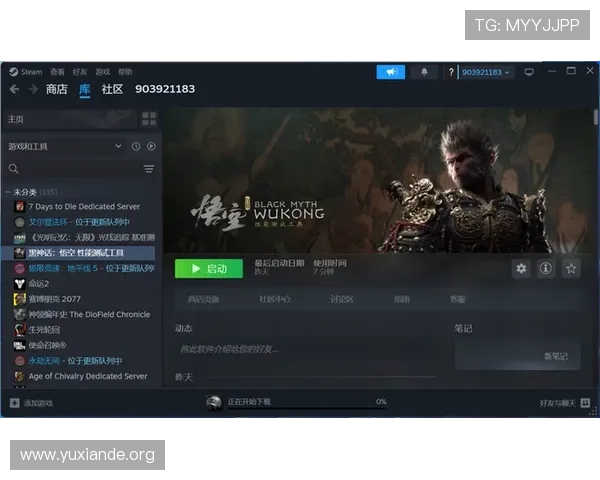Open the 商店 store tab
The width and height of the screenshot is (600, 480).
click(57, 89)
